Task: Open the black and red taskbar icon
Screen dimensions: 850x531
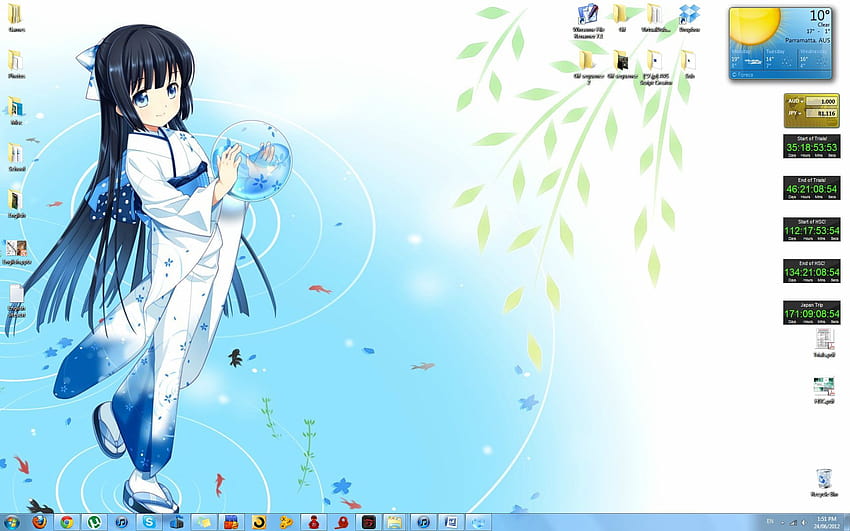Action: pyautogui.click(x=369, y=522)
